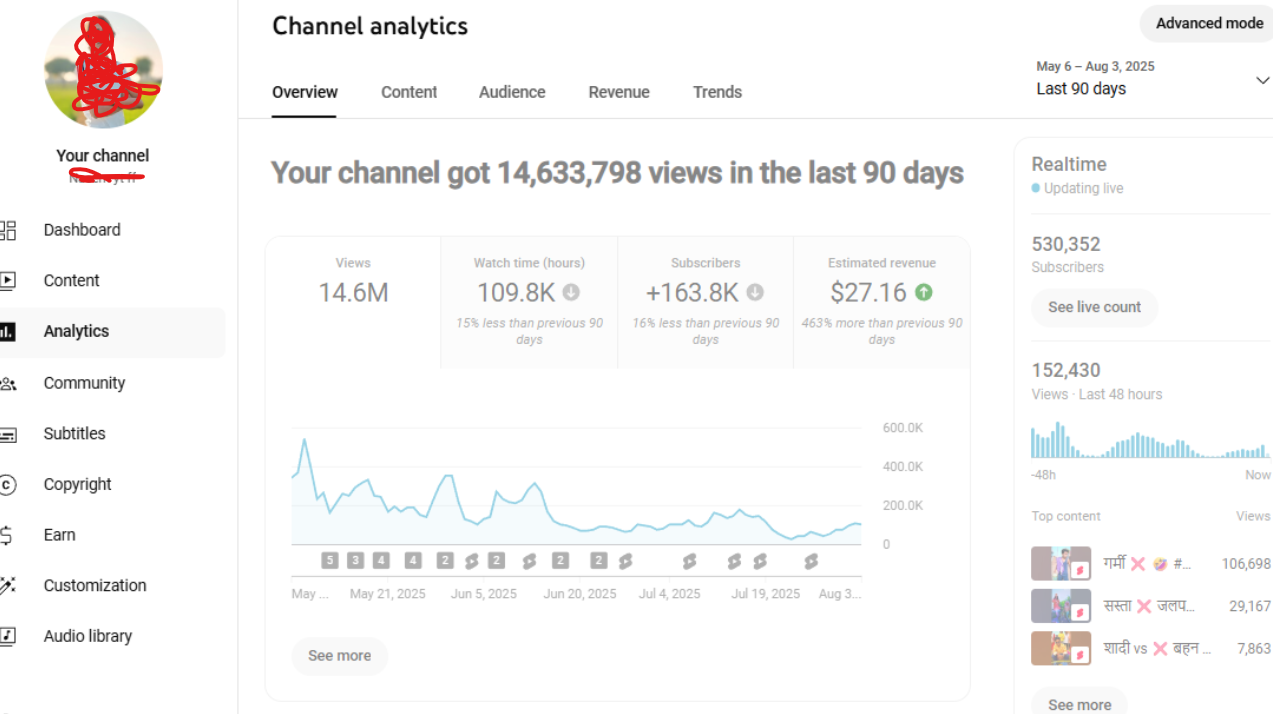Click the Audio library music icon
The width and height of the screenshot is (1273, 714).
[x=8, y=636]
